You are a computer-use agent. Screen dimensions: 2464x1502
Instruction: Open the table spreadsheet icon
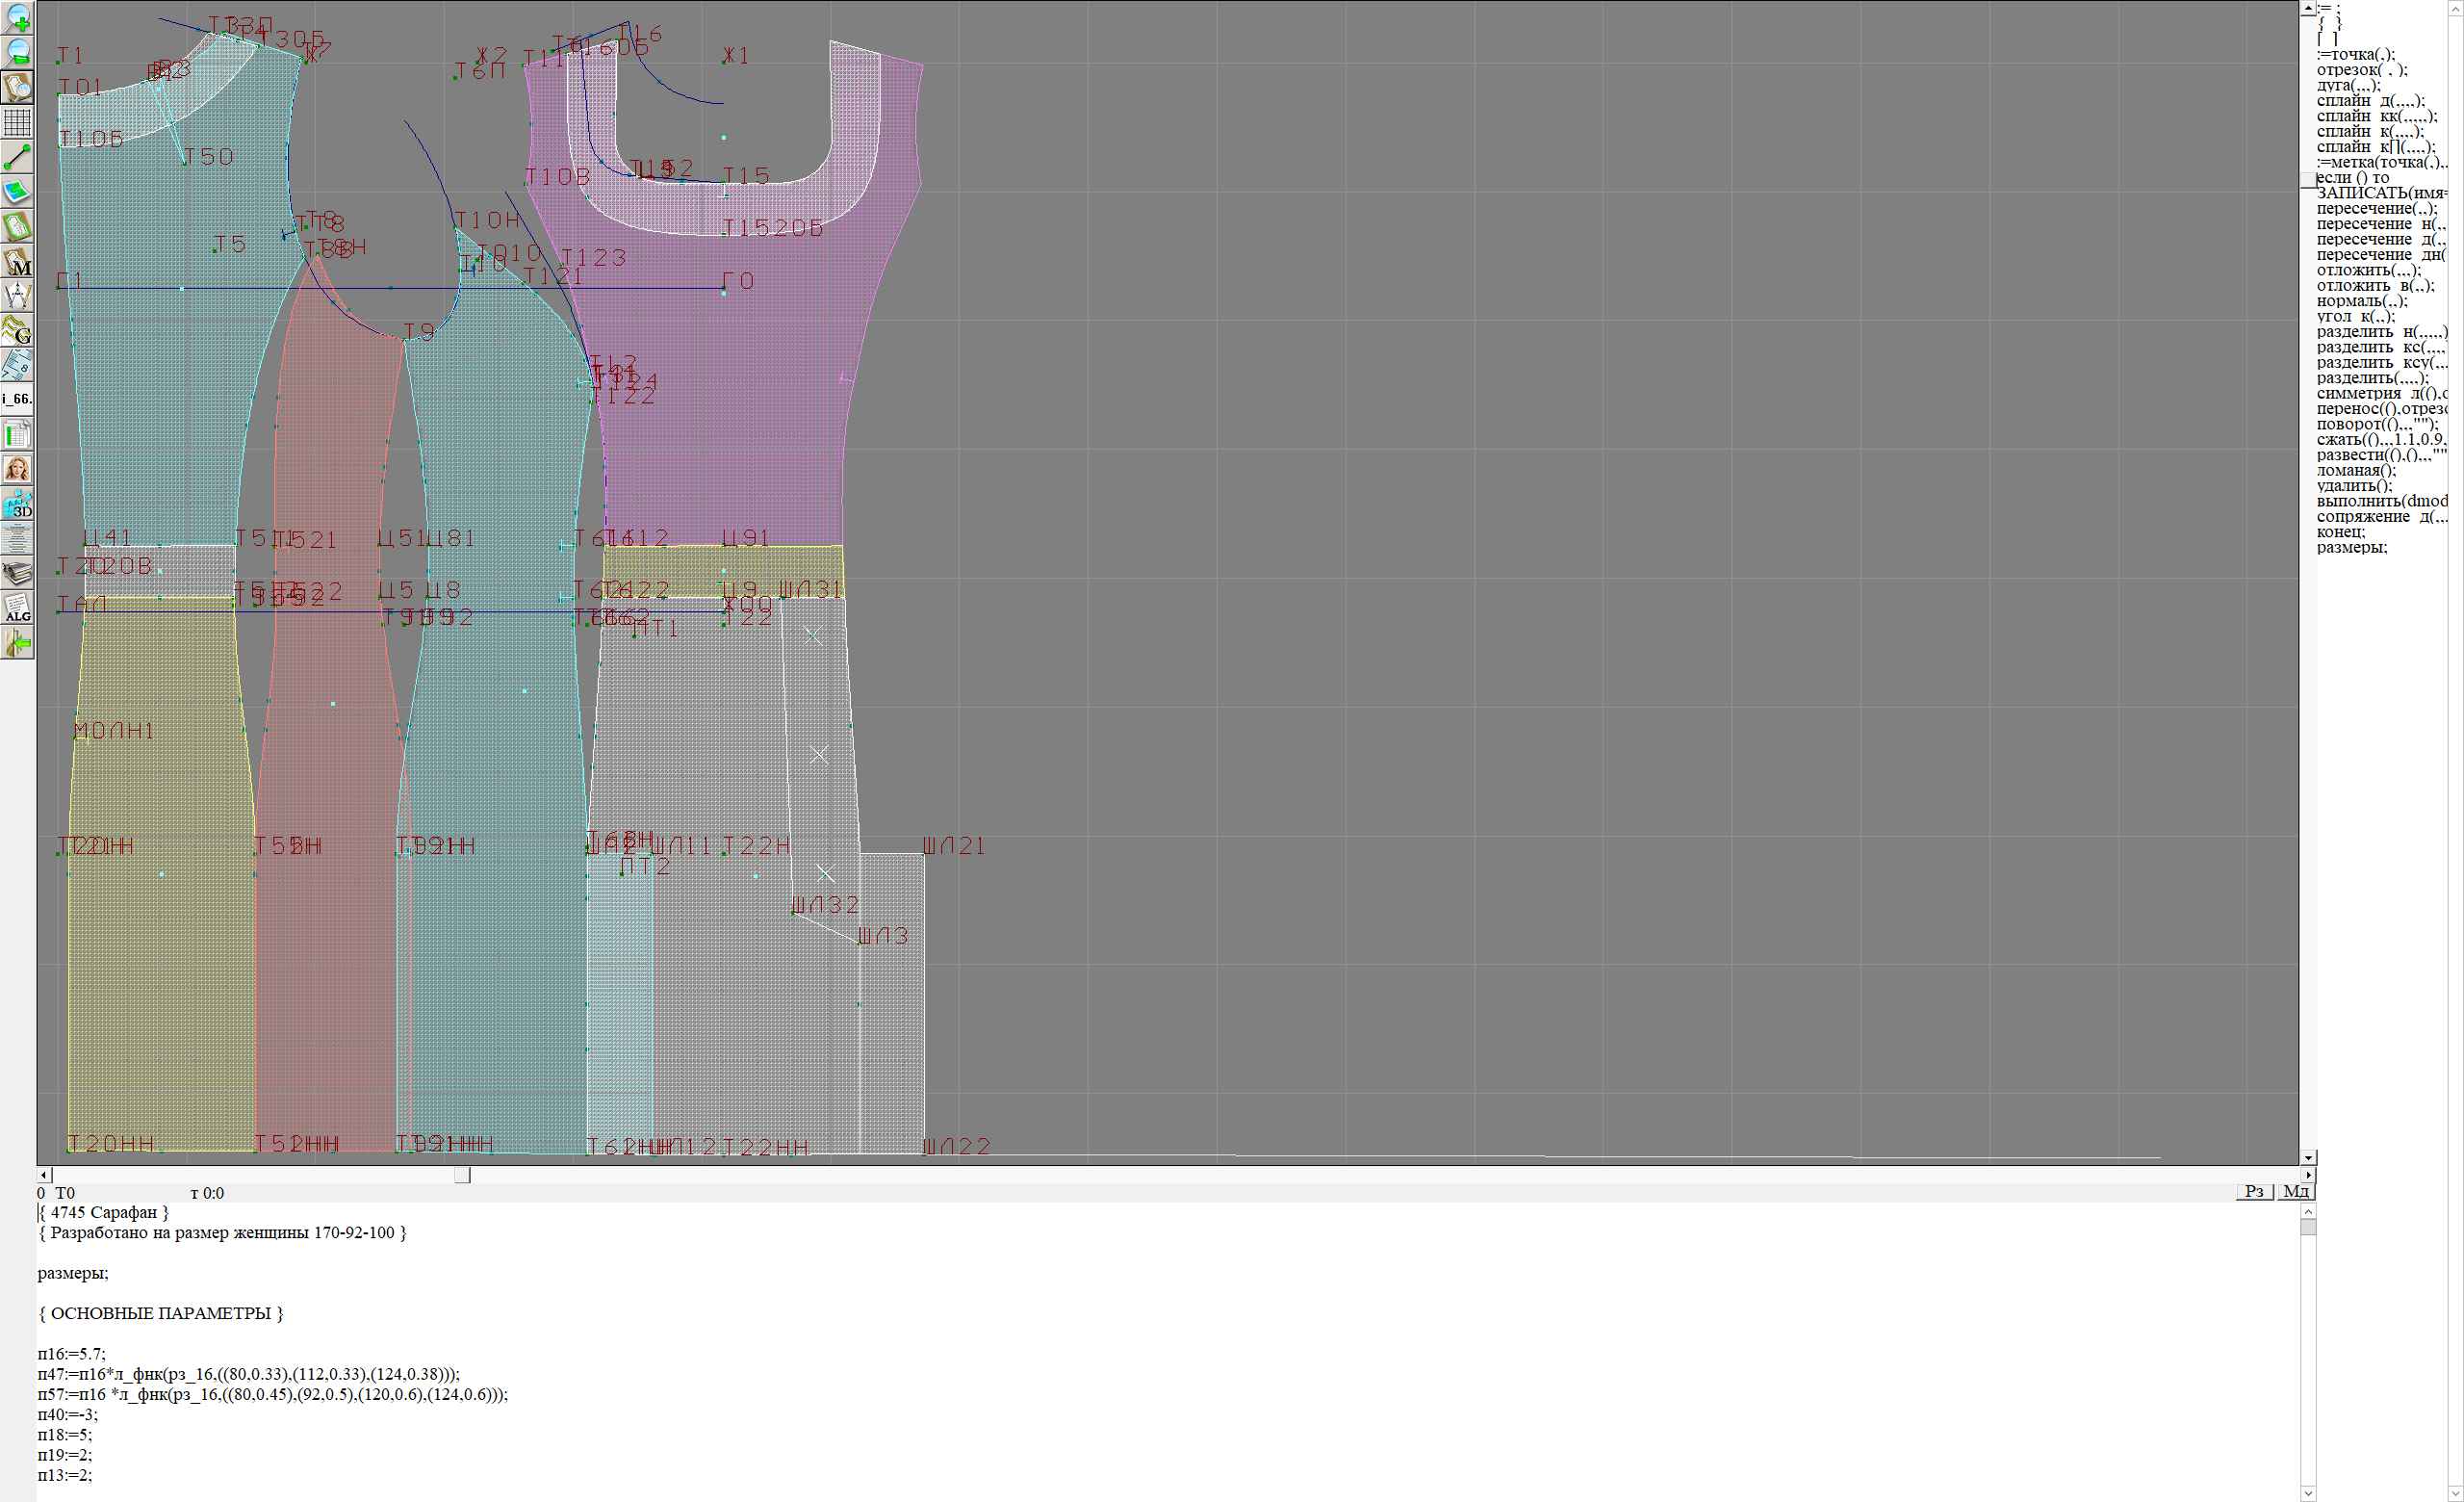point(18,434)
